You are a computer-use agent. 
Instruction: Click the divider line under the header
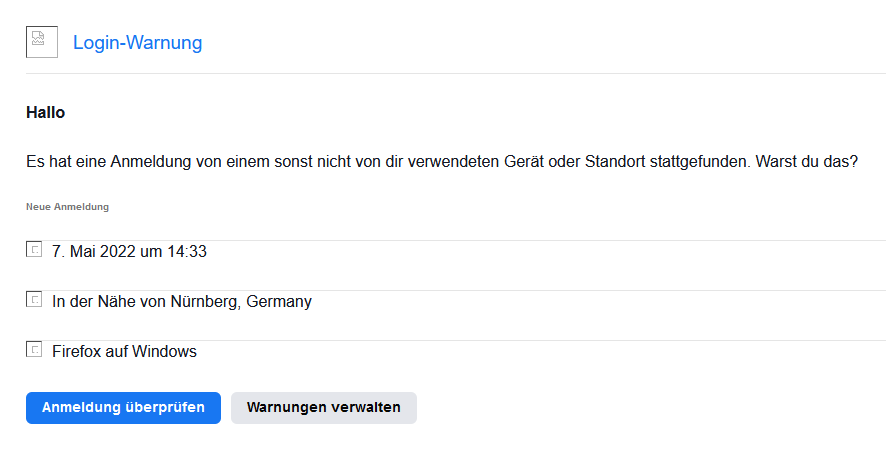[456, 73]
